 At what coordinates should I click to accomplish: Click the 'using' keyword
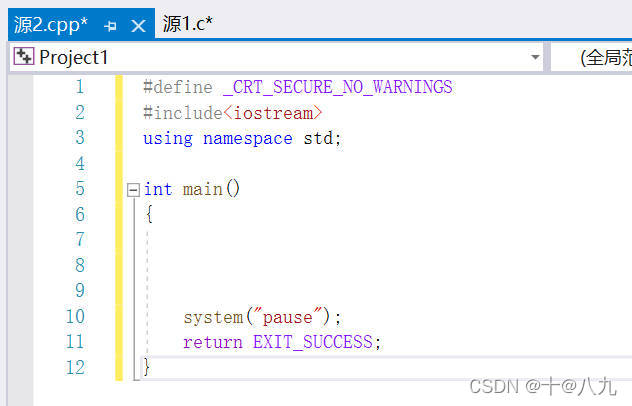(x=168, y=139)
